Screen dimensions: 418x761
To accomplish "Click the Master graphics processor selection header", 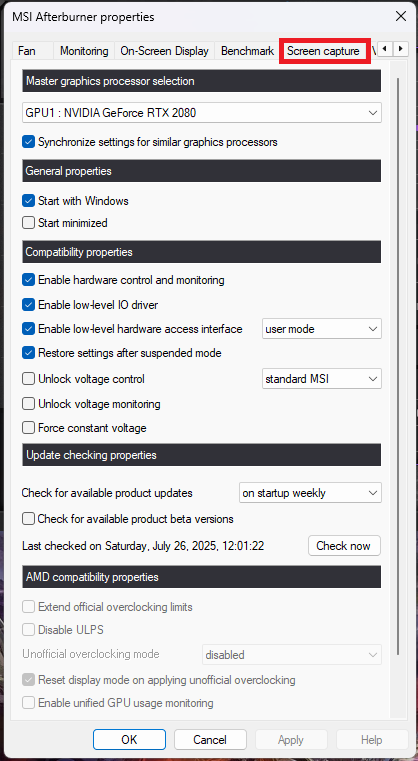I will coord(201,81).
